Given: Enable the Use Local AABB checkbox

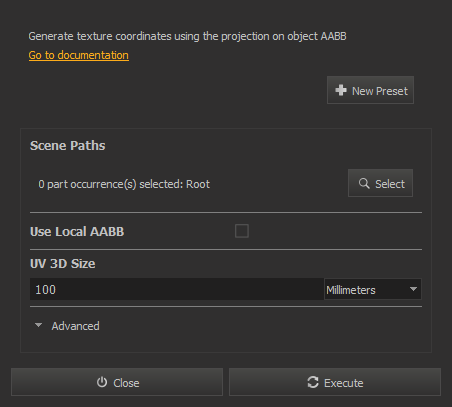Looking at the screenshot, I should click(x=242, y=231).
